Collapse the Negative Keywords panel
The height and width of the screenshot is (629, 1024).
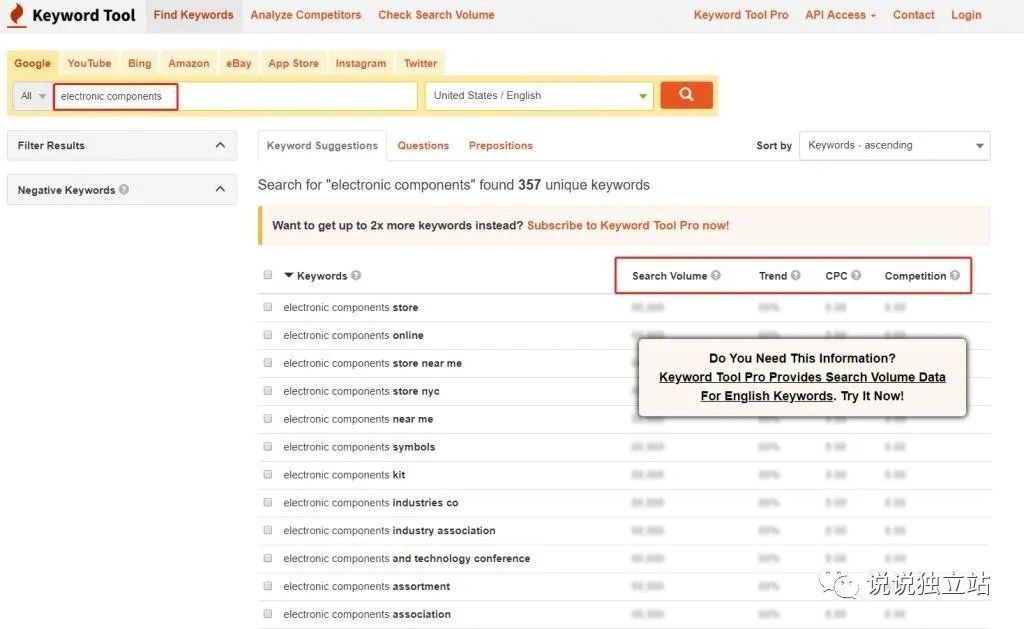point(220,189)
